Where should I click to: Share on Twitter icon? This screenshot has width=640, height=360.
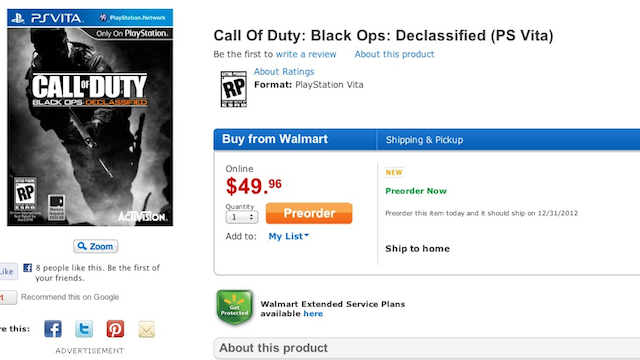point(84,329)
